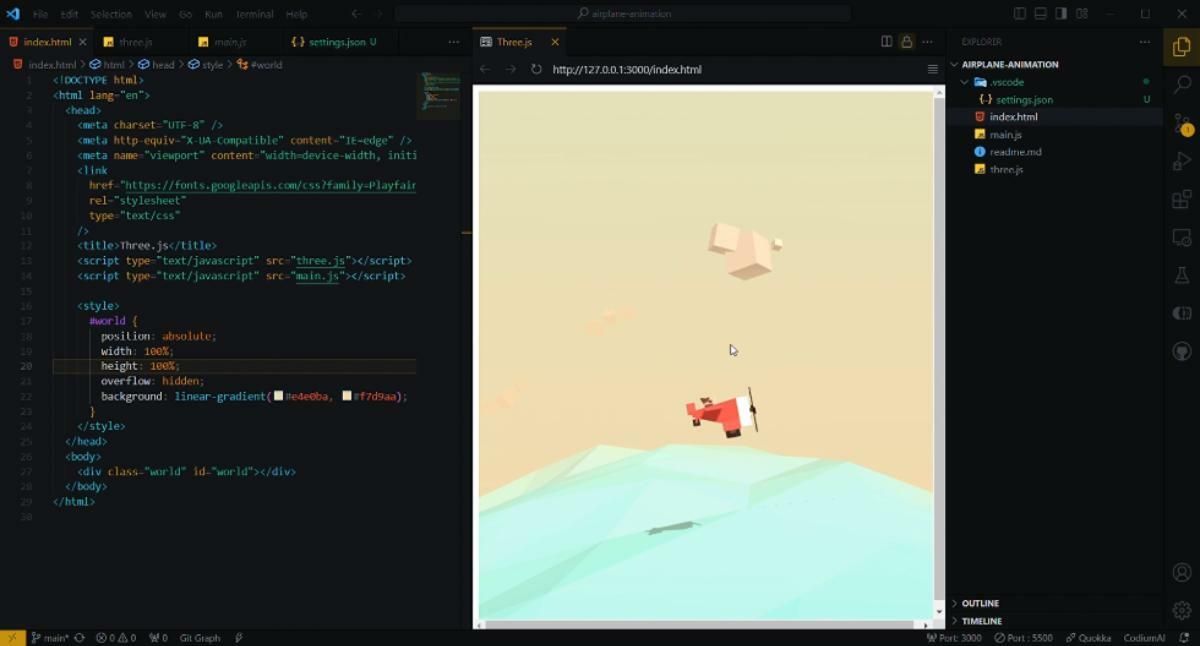
Task: Open Git Graph from the status bar
Action: pyautogui.click(x=203, y=637)
